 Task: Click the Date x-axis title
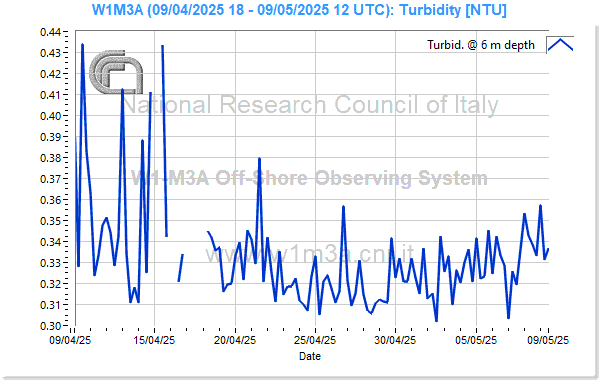(x=310, y=356)
